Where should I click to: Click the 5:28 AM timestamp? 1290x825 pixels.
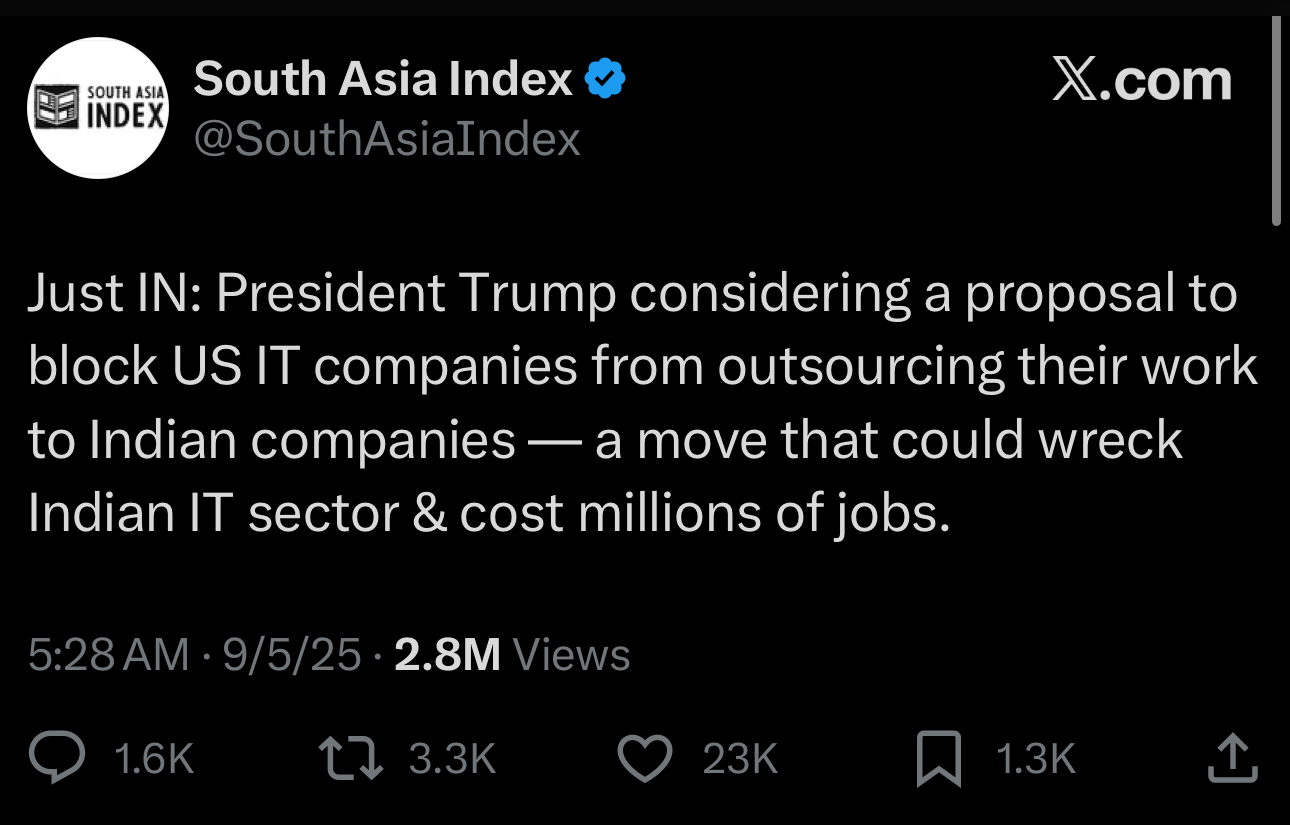click(108, 656)
